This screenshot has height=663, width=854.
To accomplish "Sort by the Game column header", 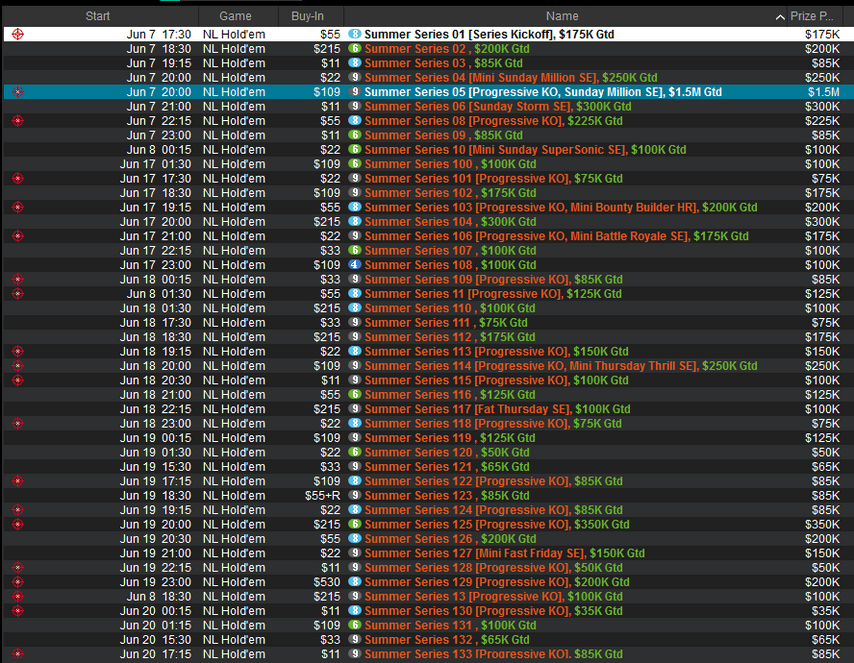I will coord(235,16).
